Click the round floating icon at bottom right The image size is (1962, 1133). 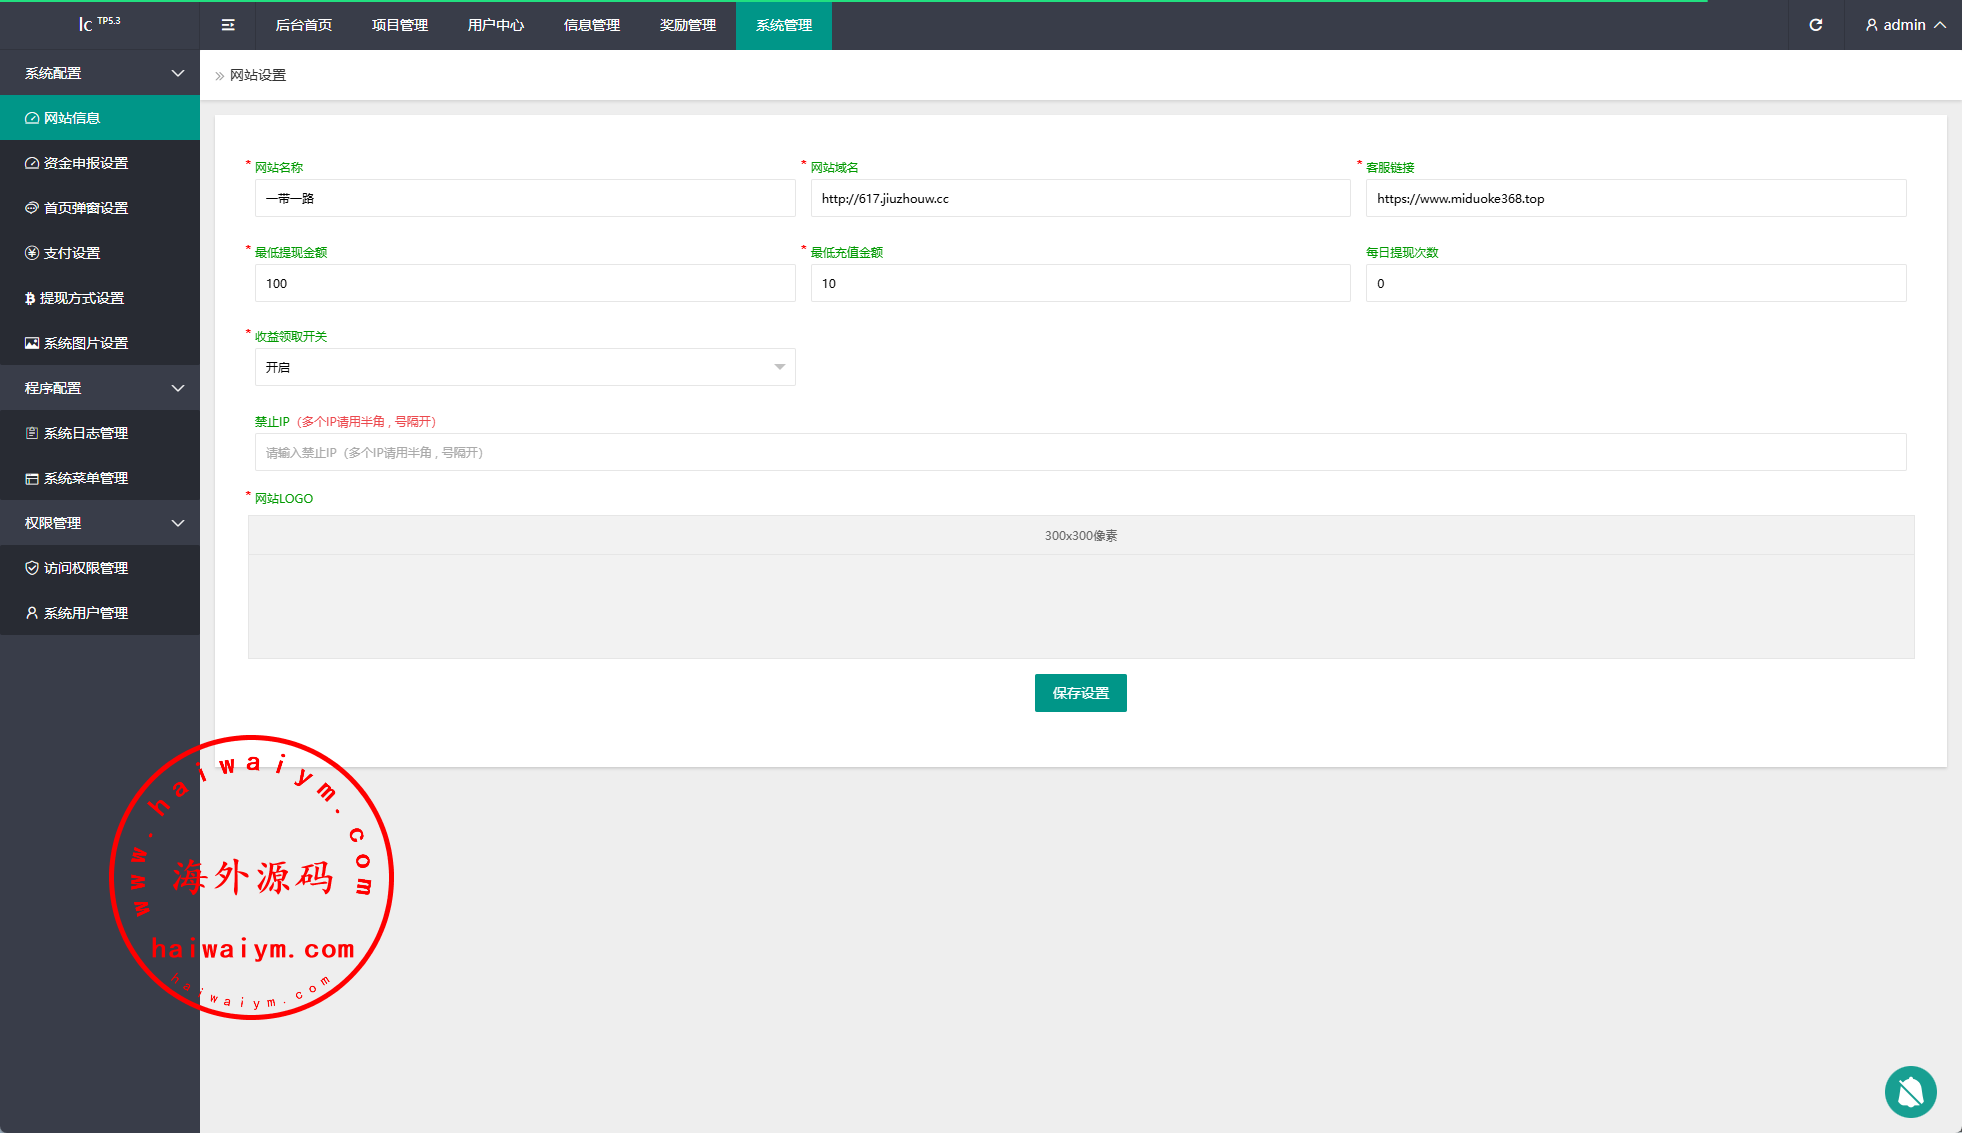[1910, 1091]
